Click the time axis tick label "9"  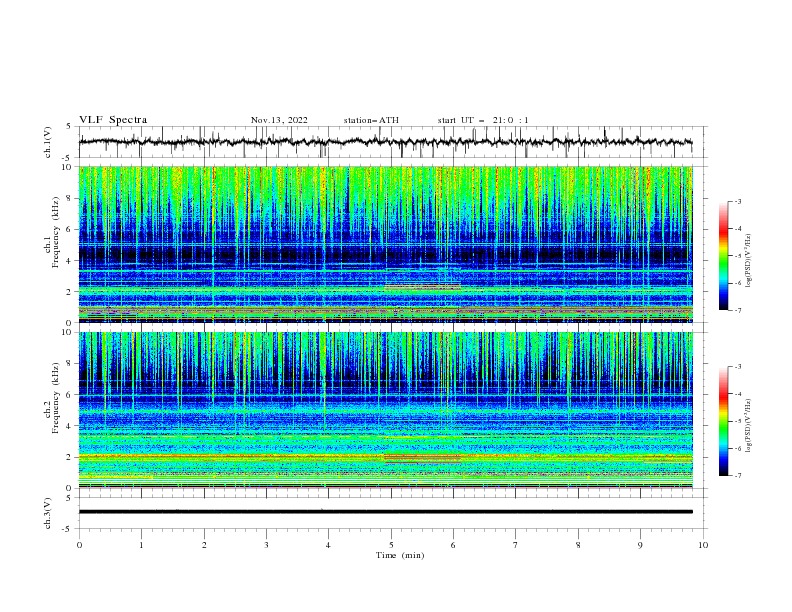click(640, 545)
